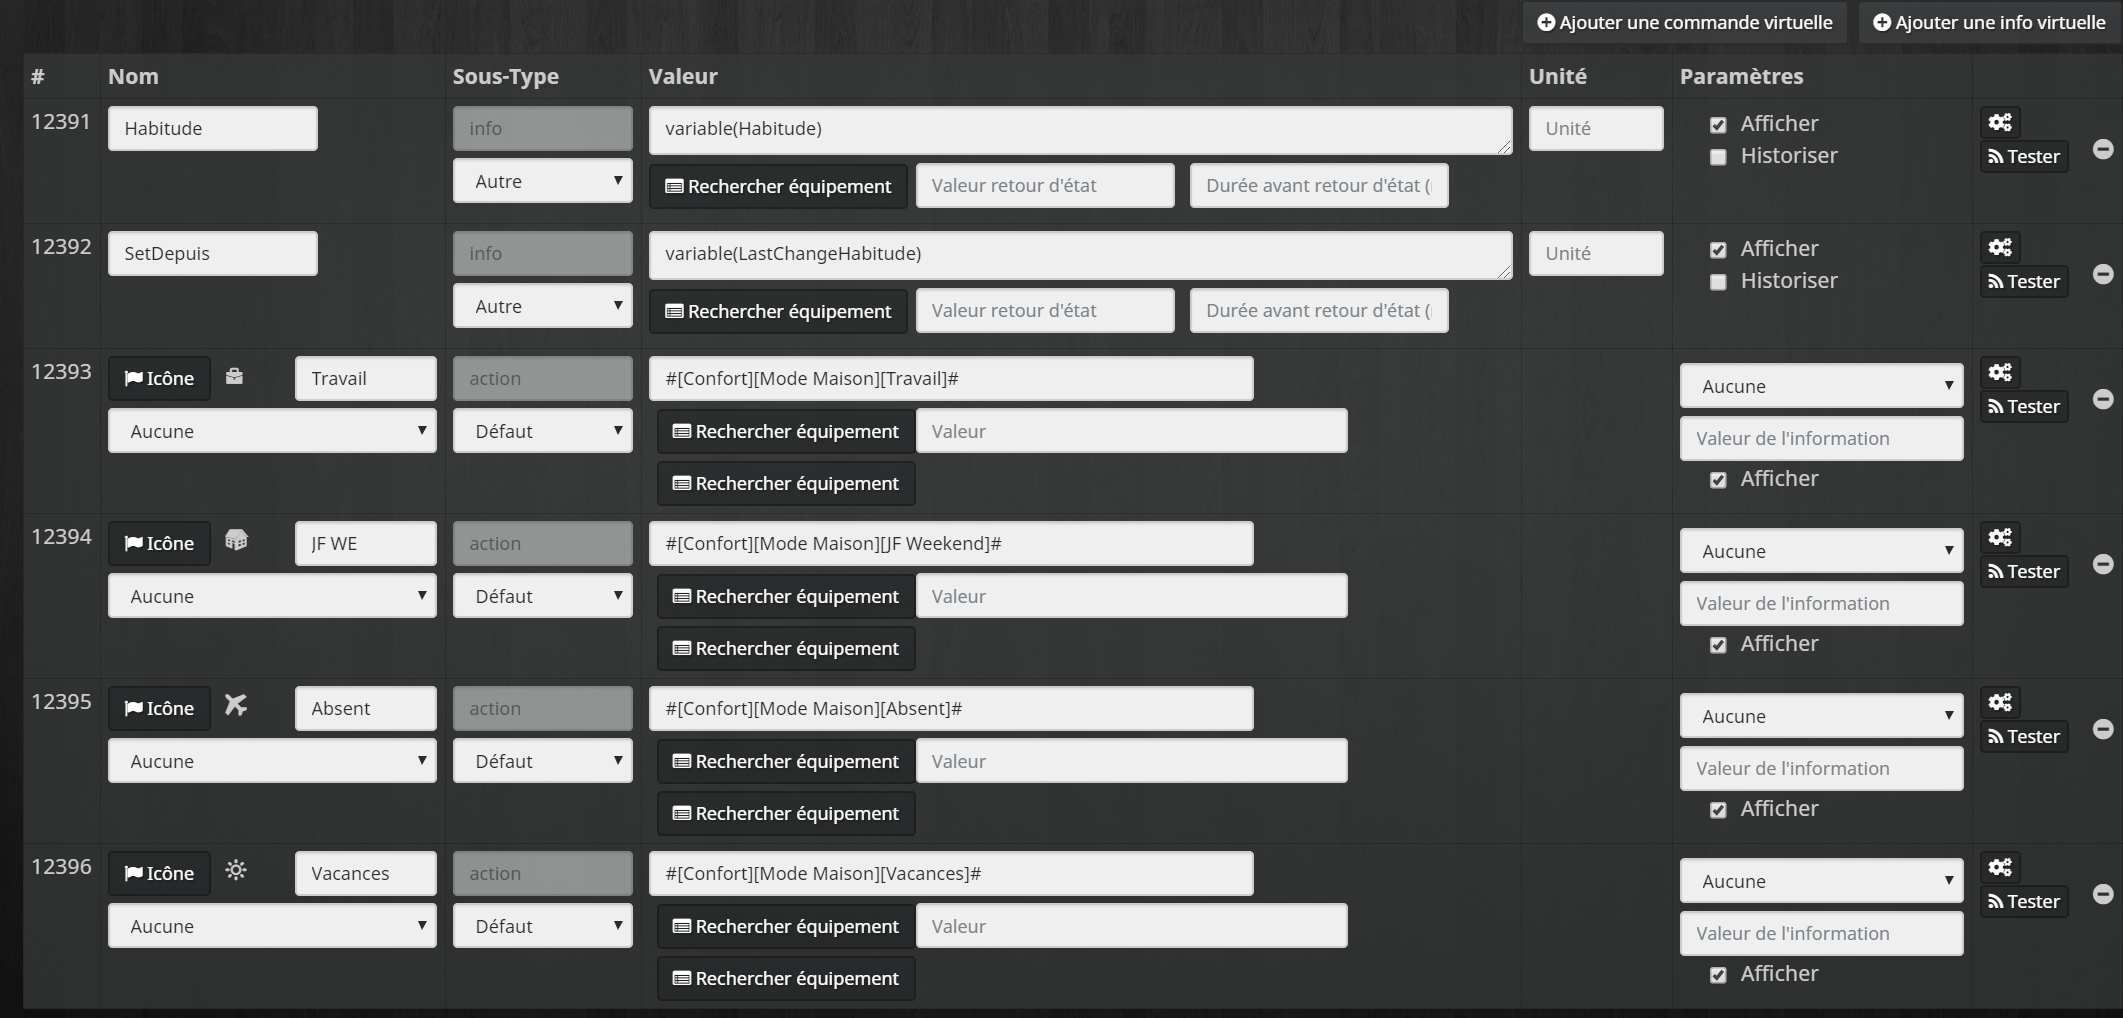The width and height of the screenshot is (2123, 1018).
Task: Click Durée avant retour d'état field for SetDepuis
Action: coord(1319,310)
